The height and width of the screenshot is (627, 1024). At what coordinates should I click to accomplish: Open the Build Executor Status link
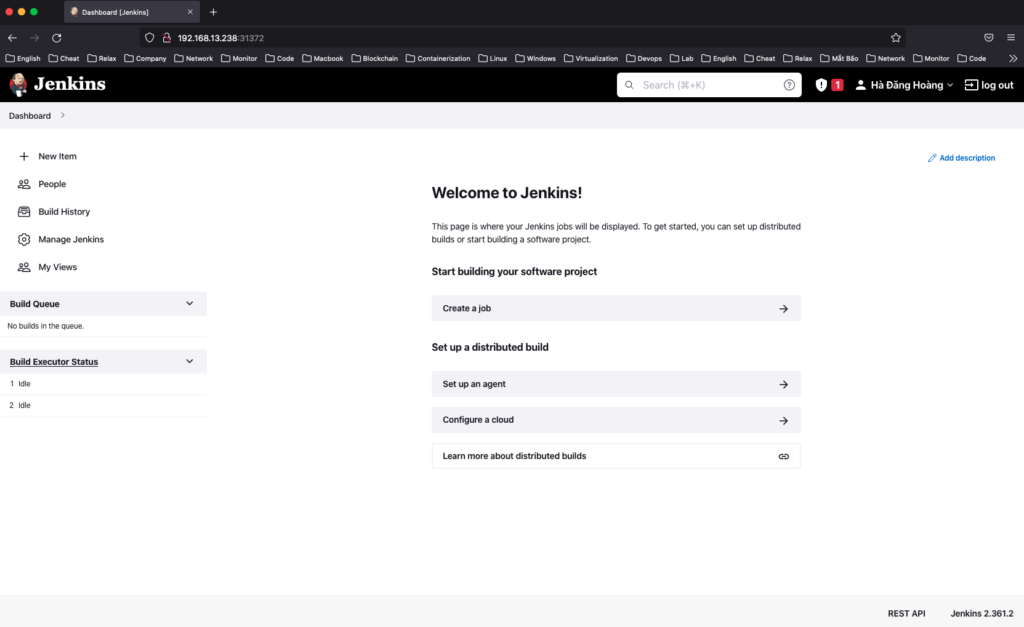pos(54,361)
